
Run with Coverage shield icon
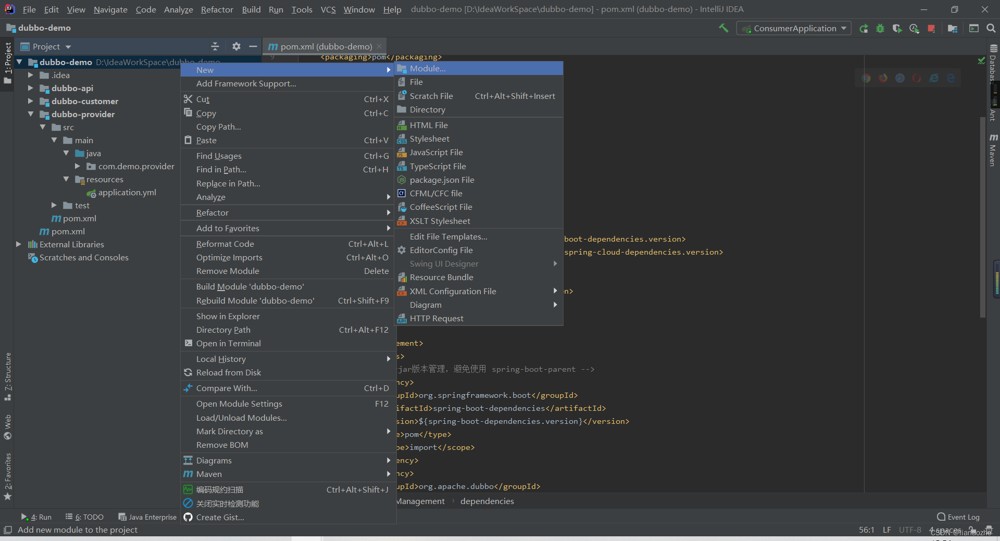(897, 28)
